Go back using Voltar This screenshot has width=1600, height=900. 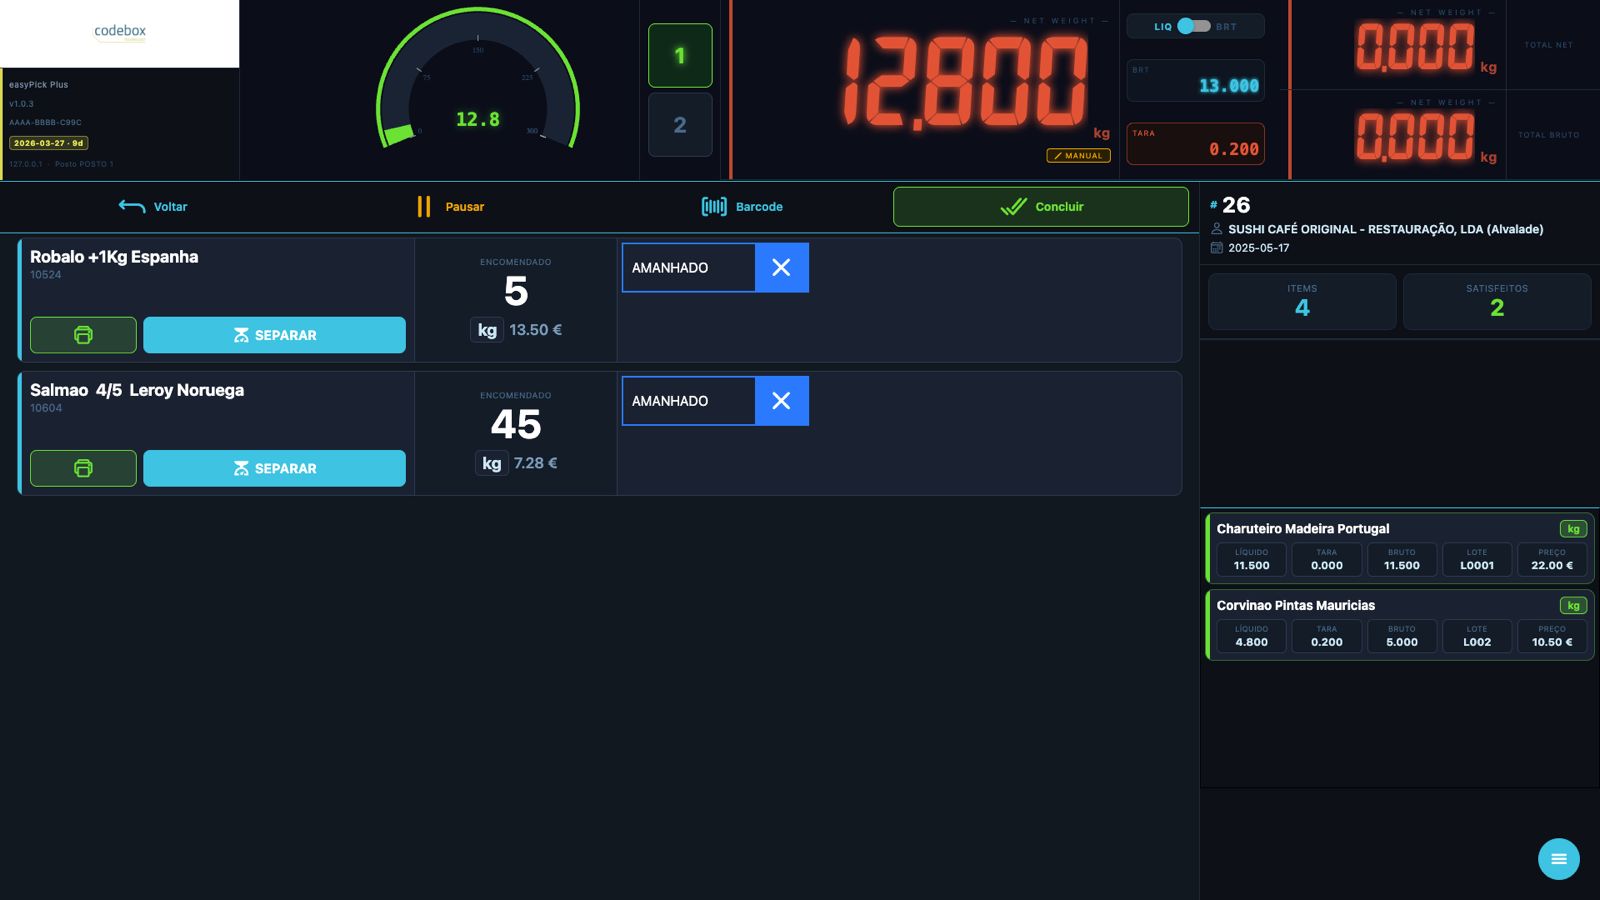click(153, 207)
